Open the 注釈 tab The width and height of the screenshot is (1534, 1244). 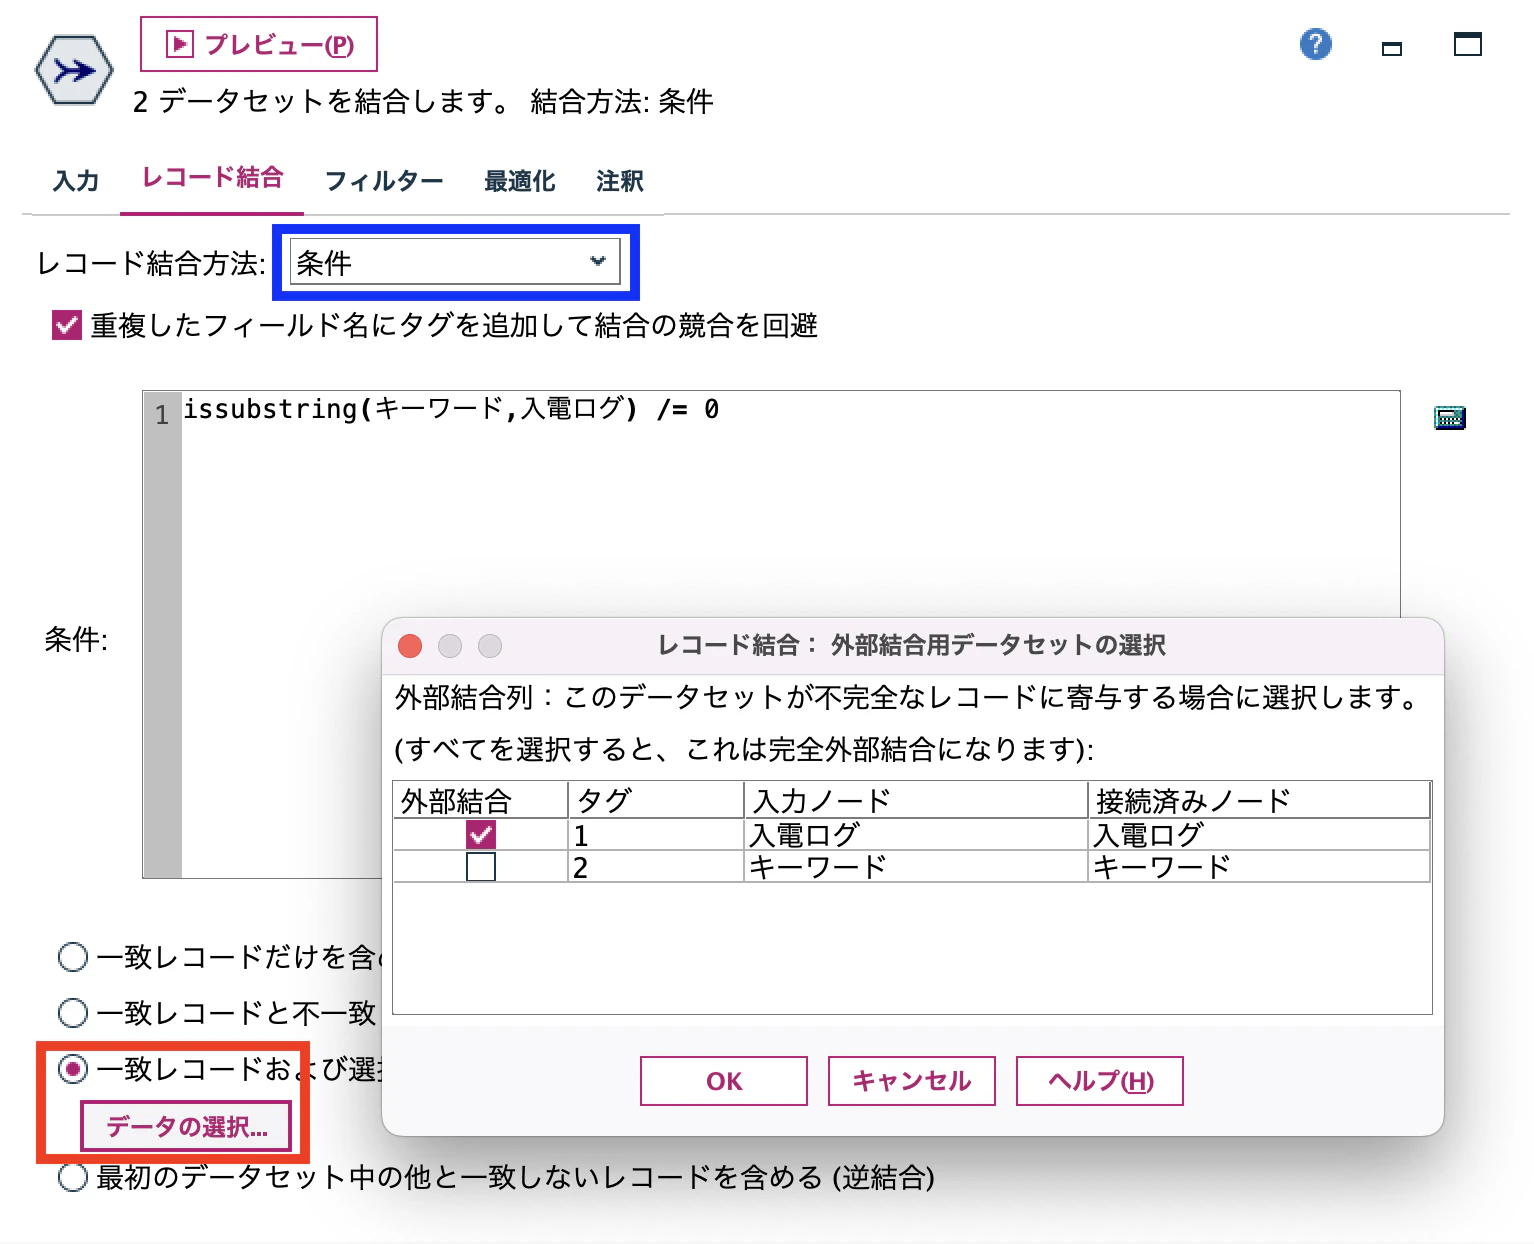pos(620,181)
